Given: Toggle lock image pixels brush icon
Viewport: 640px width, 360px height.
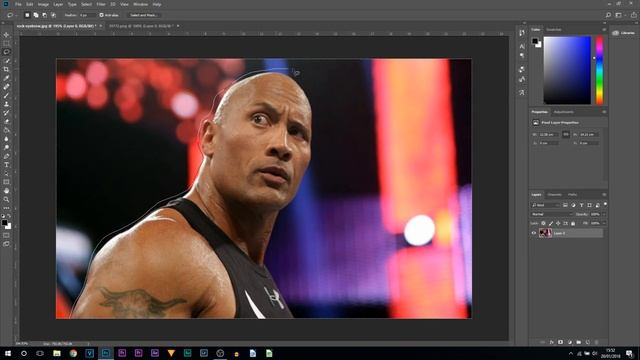Looking at the screenshot, I should coord(551,223).
